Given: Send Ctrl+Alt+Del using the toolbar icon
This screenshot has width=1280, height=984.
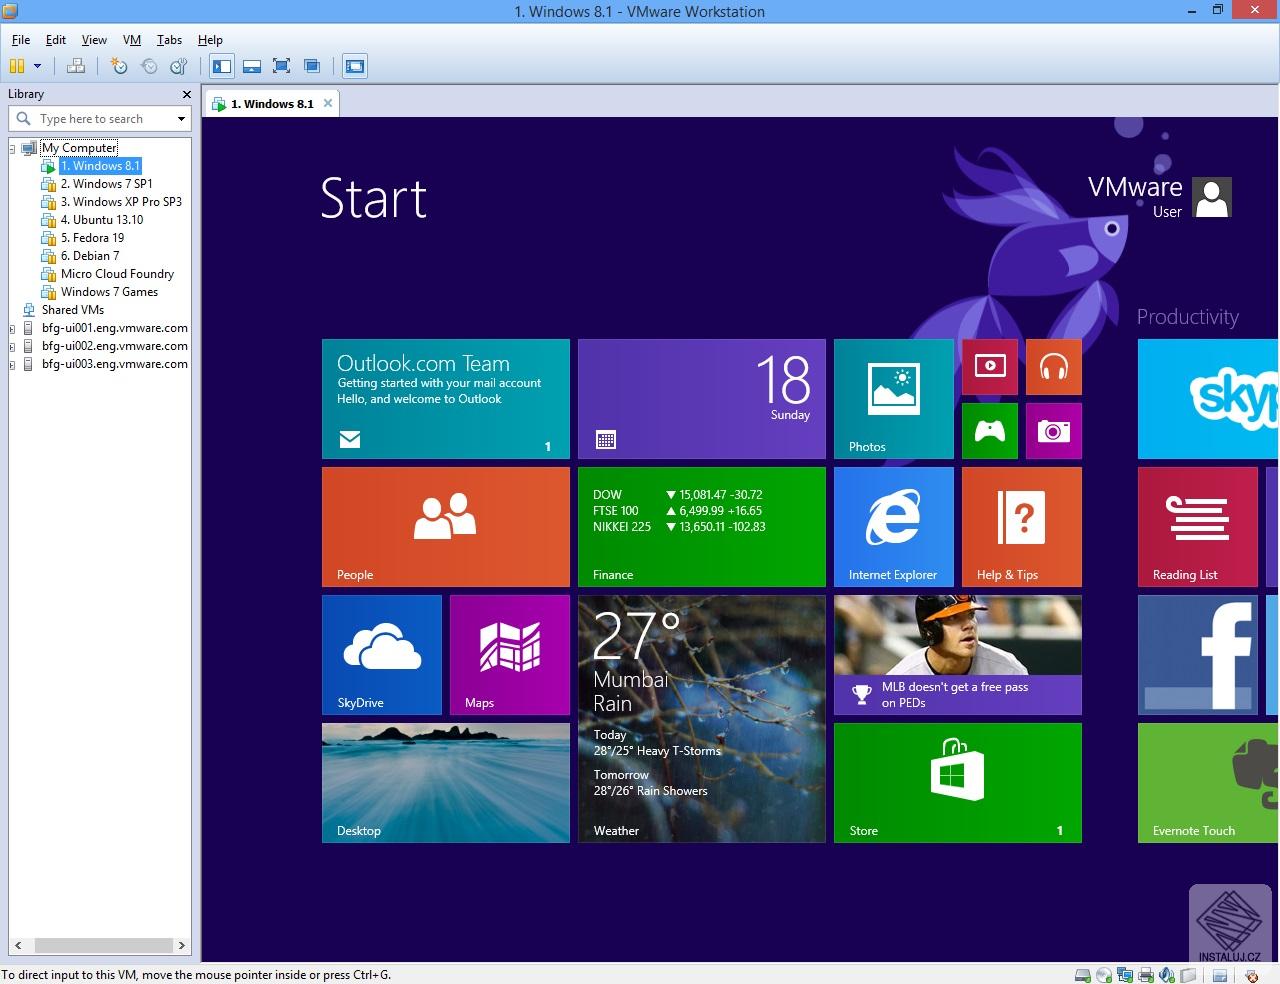Looking at the screenshot, I should point(76,66).
